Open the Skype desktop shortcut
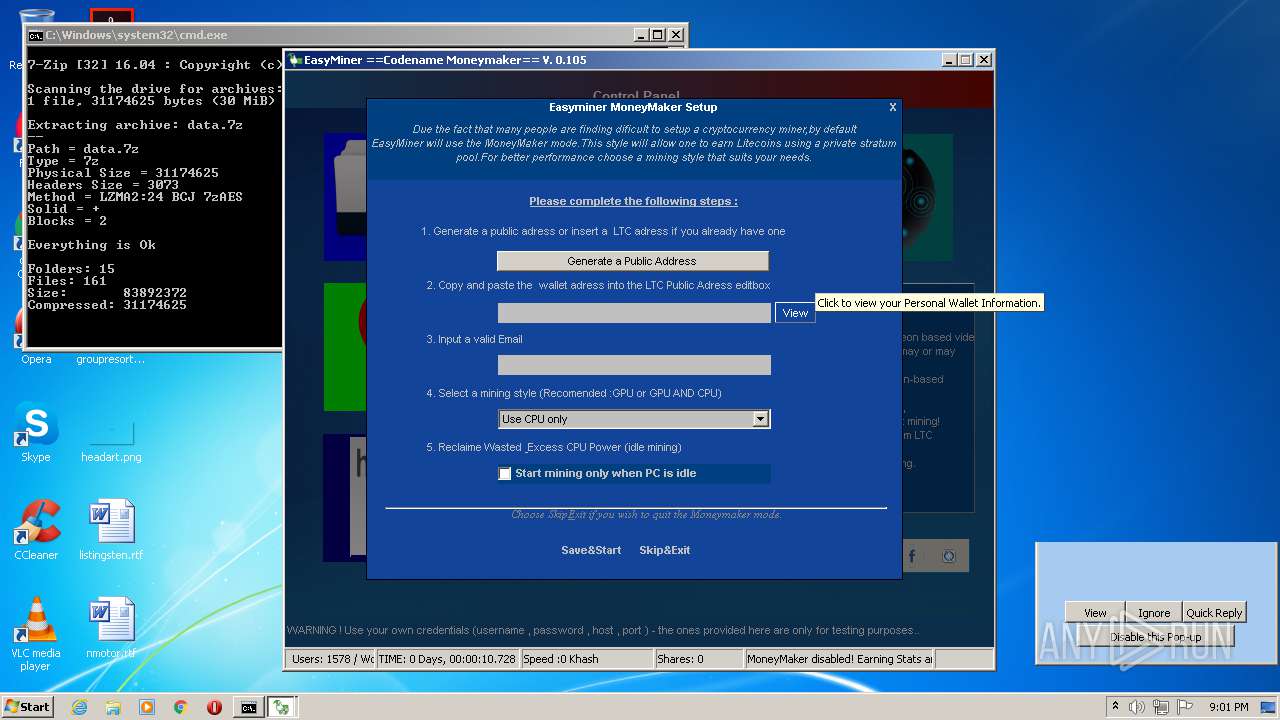1280x720 pixels. pos(36,432)
